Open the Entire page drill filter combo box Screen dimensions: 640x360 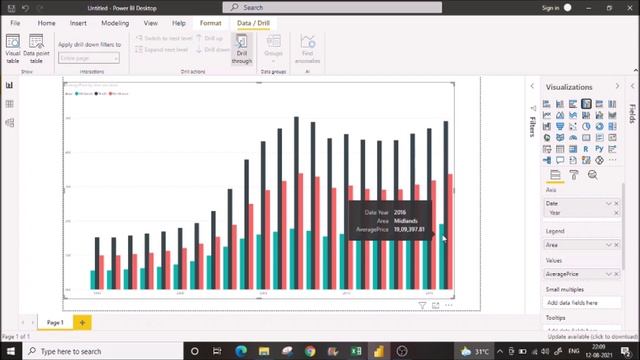coord(89,58)
